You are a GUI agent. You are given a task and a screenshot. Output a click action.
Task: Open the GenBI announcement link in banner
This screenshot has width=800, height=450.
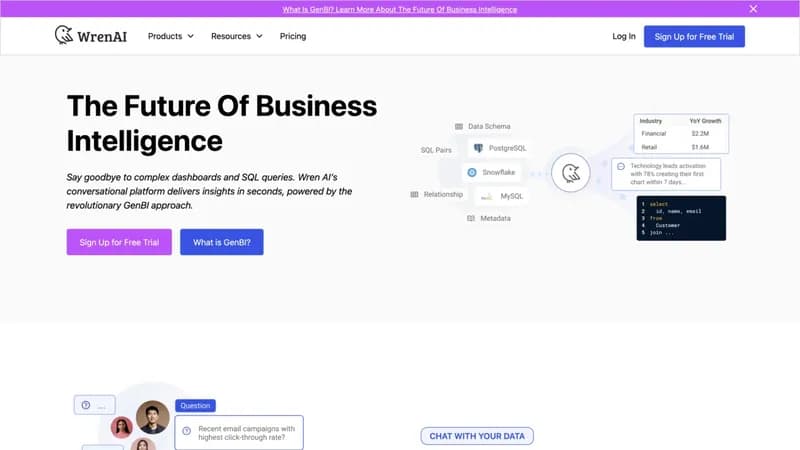tap(399, 9)
